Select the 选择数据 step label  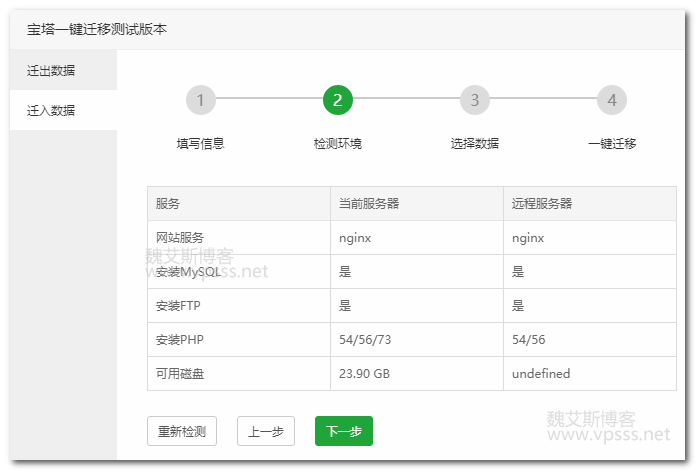pos(475,144)
